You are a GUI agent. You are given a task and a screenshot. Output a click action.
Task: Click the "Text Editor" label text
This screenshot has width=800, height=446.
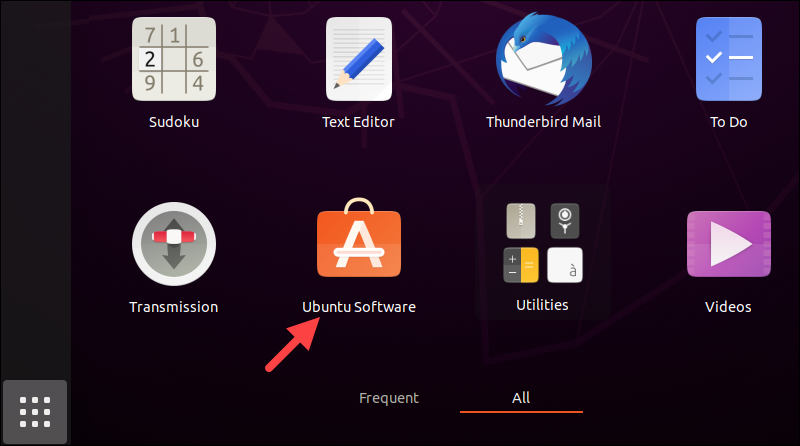click(x=358, y=122)
